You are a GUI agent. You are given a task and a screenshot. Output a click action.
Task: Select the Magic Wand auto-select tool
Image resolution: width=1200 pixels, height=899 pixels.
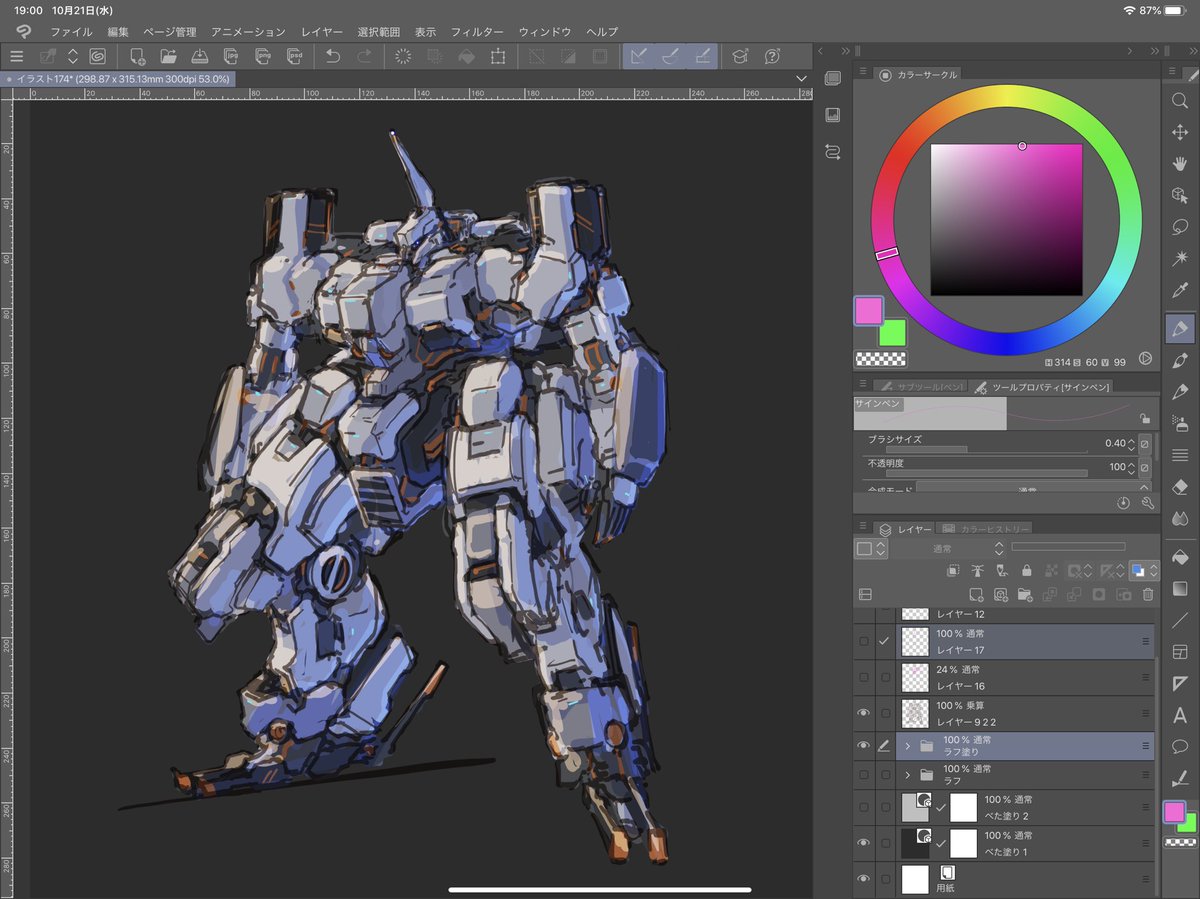tap(1180, 259)
